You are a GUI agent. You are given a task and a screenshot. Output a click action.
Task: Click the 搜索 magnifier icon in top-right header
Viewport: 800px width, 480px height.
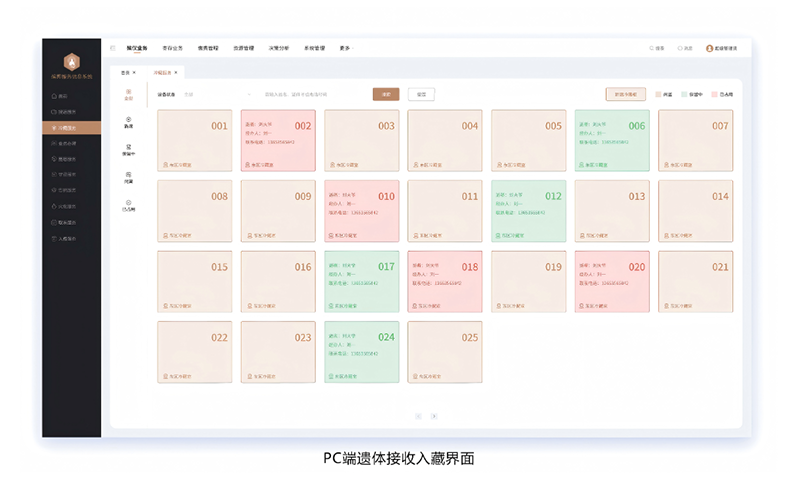(652, 48)
